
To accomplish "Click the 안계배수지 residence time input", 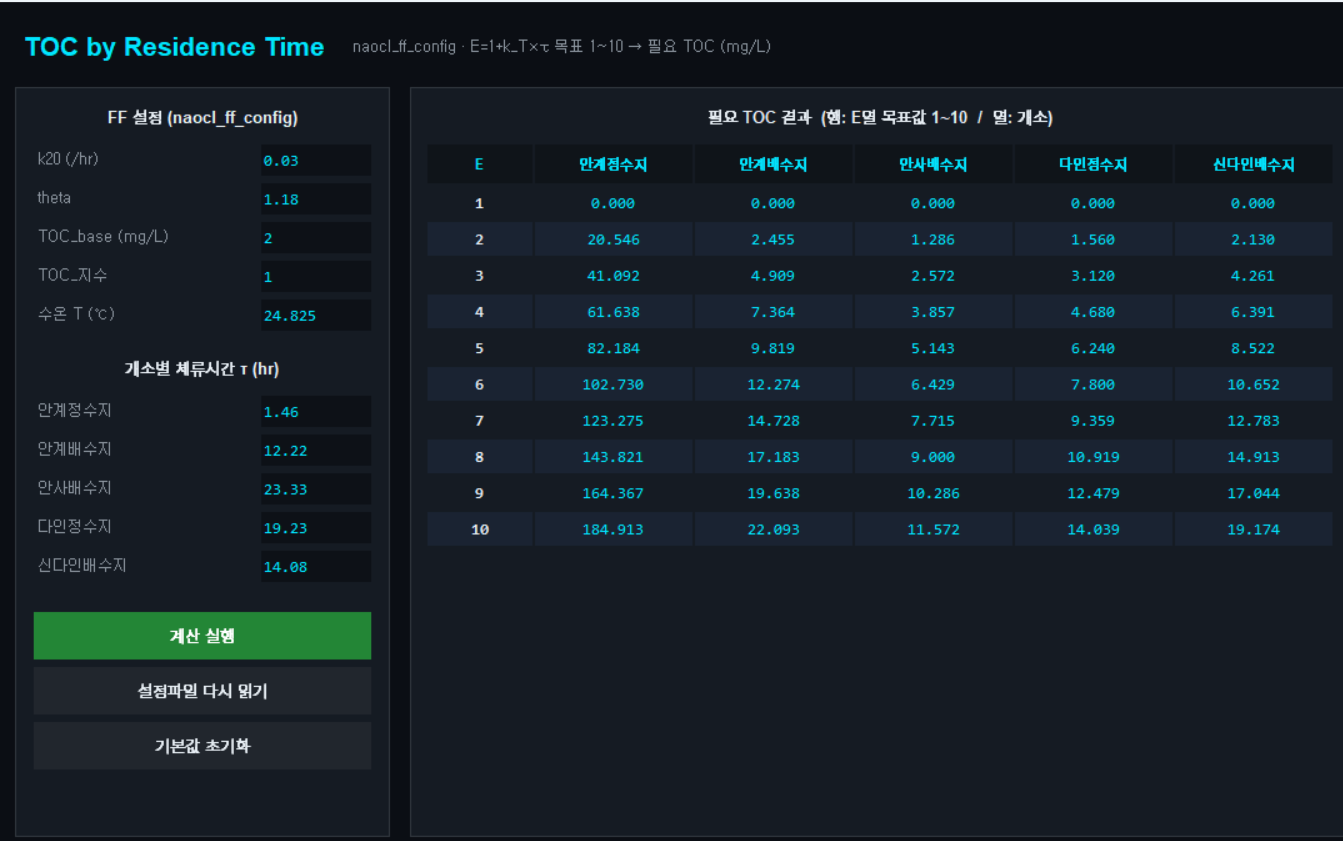I will coord(316,450).
